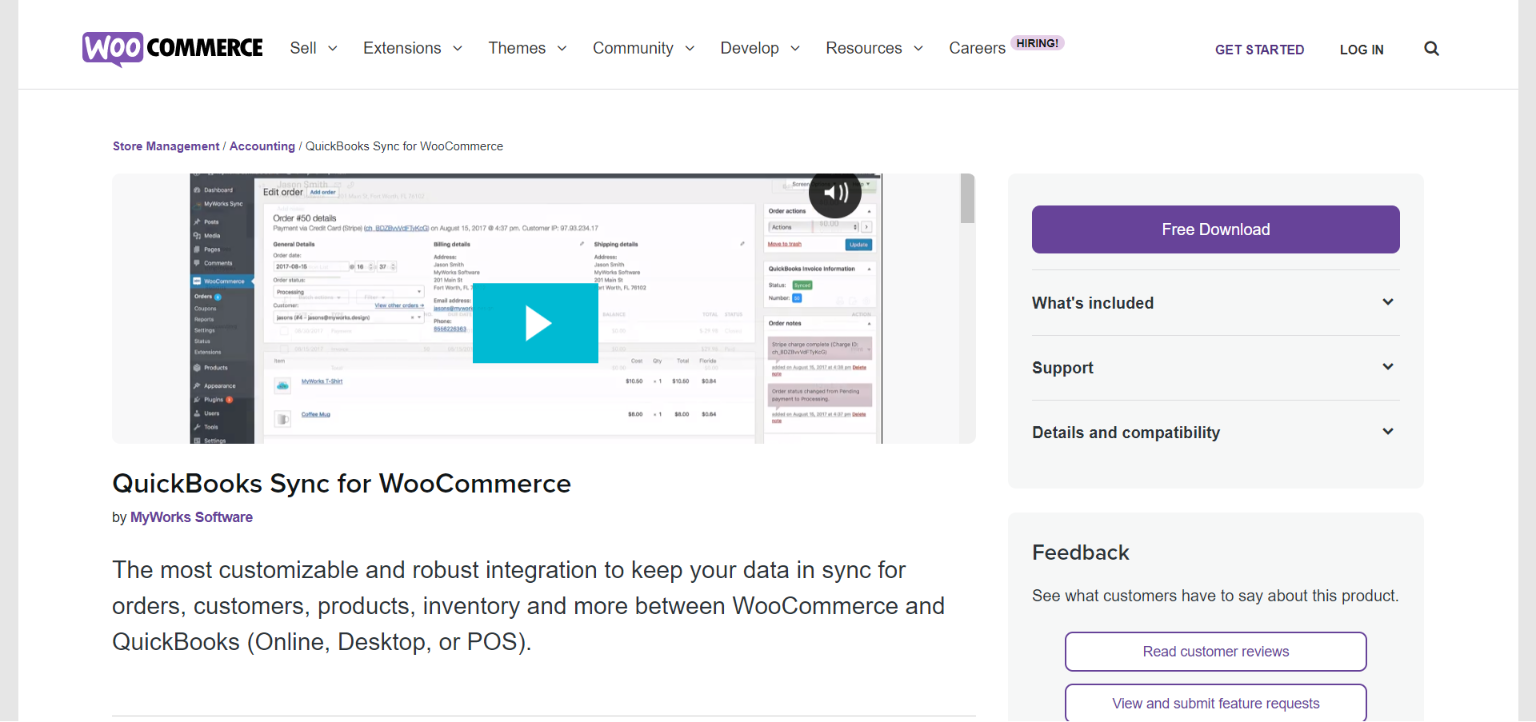Image resolution: width=1536 pixels, height=722 pixels.
Task: Click the WooCommerce logo
Action: [172, 48]
